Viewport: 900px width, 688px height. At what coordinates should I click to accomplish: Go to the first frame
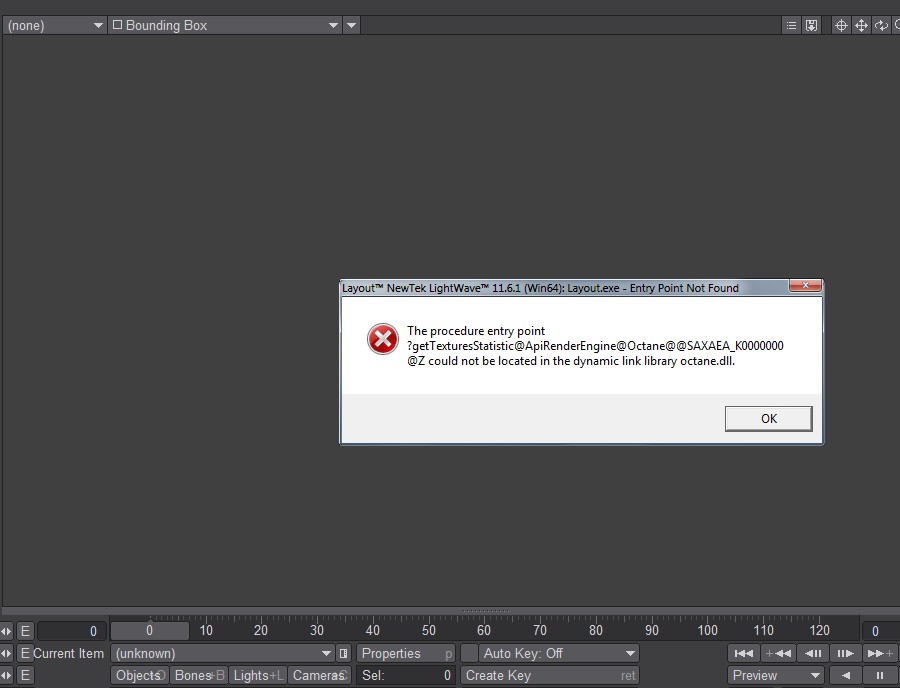click(x=744, y=653)
